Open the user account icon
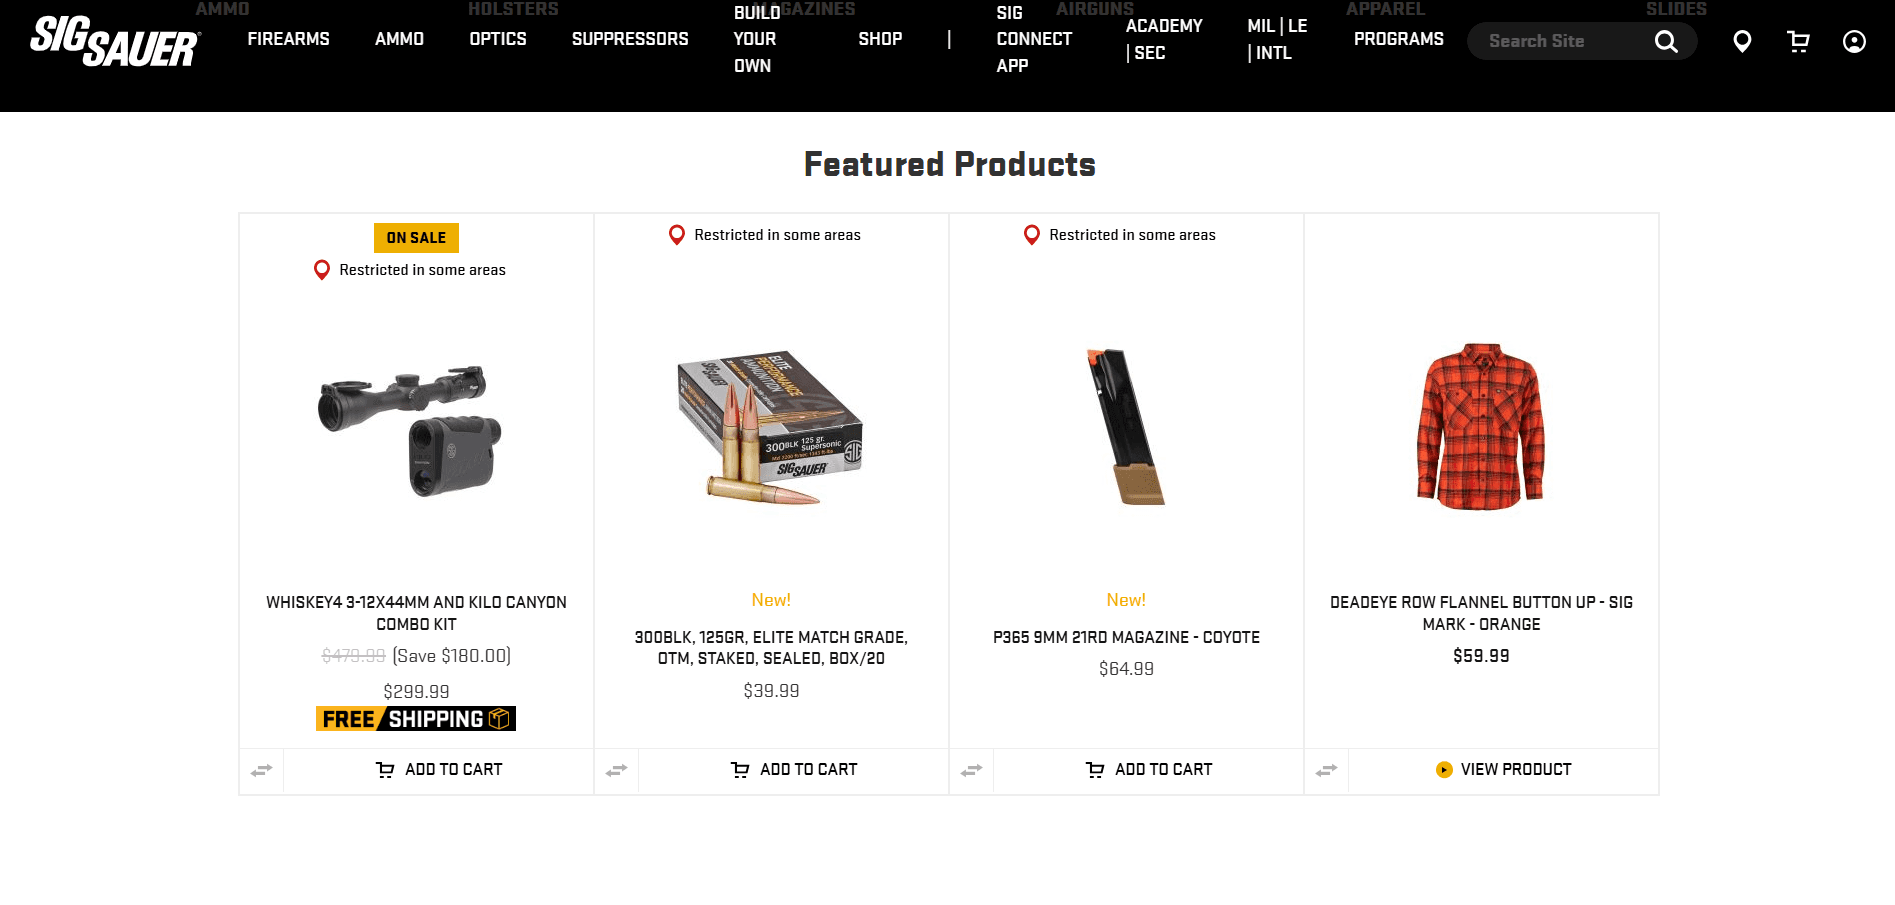1895x905 pixels. pyautogui.click(x=1854, y=41)
